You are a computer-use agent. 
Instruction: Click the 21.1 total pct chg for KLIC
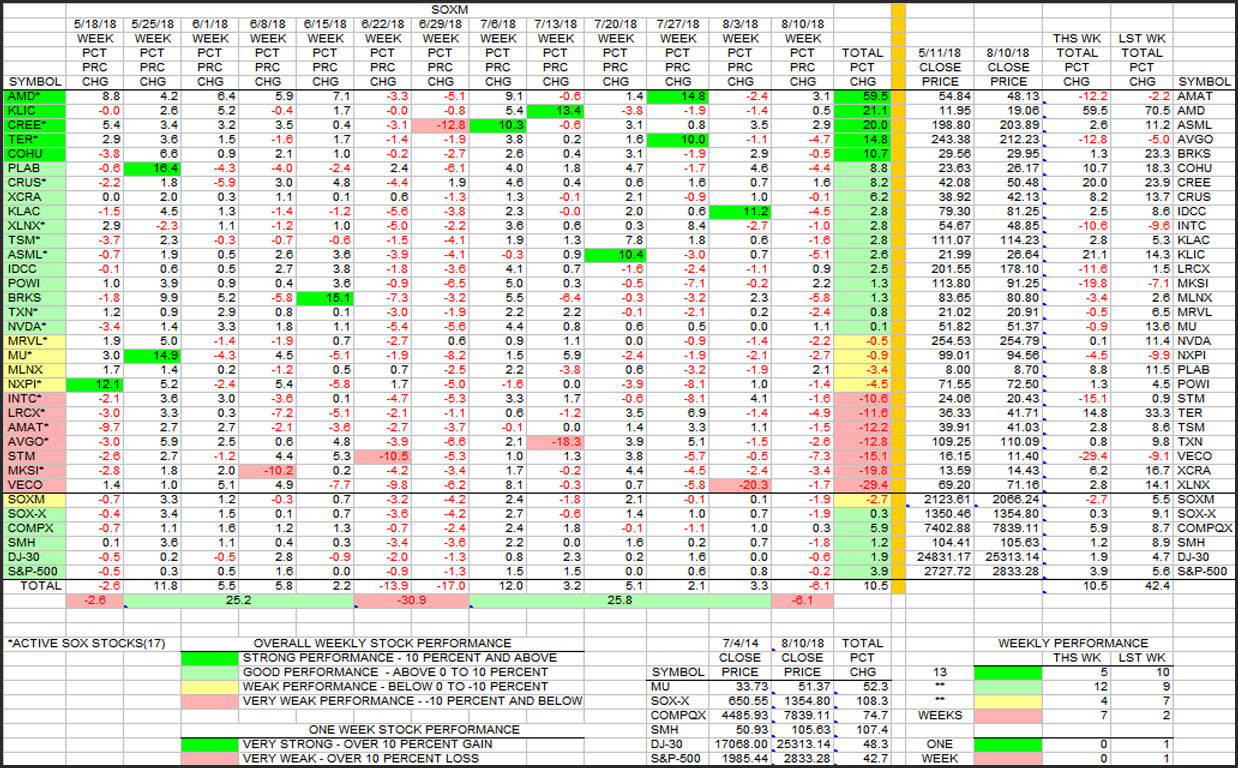(x=861, y=110)
